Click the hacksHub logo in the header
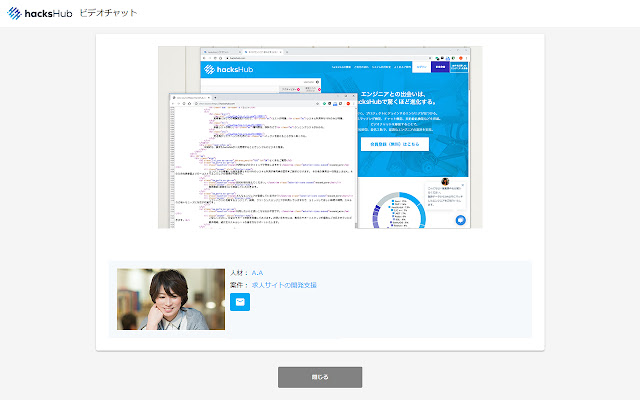 click(x=40, y=13)
